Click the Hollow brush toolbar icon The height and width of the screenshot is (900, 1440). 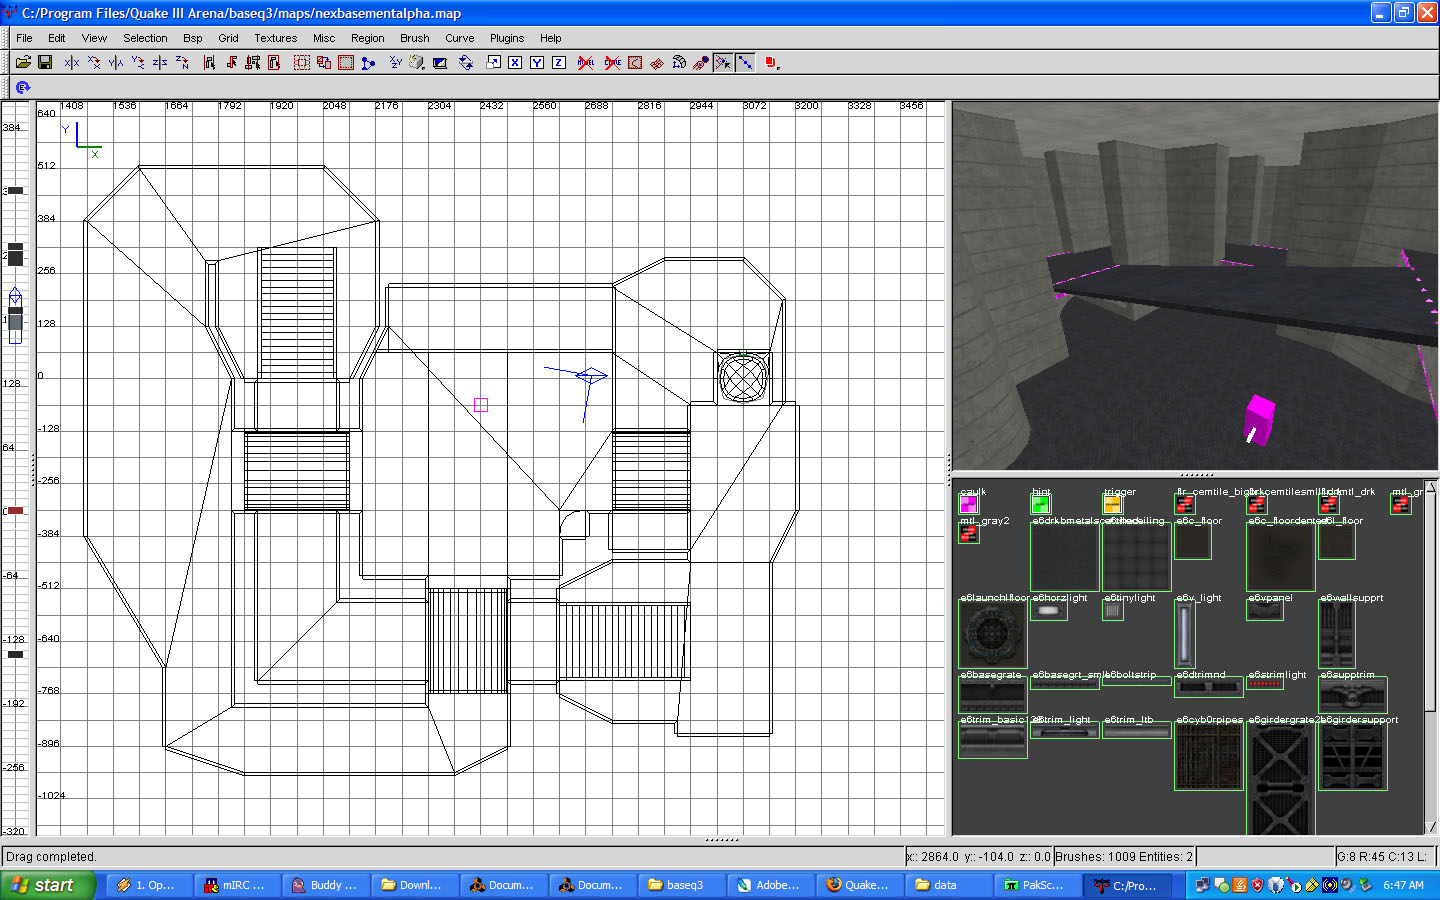(x=346, y=62)
